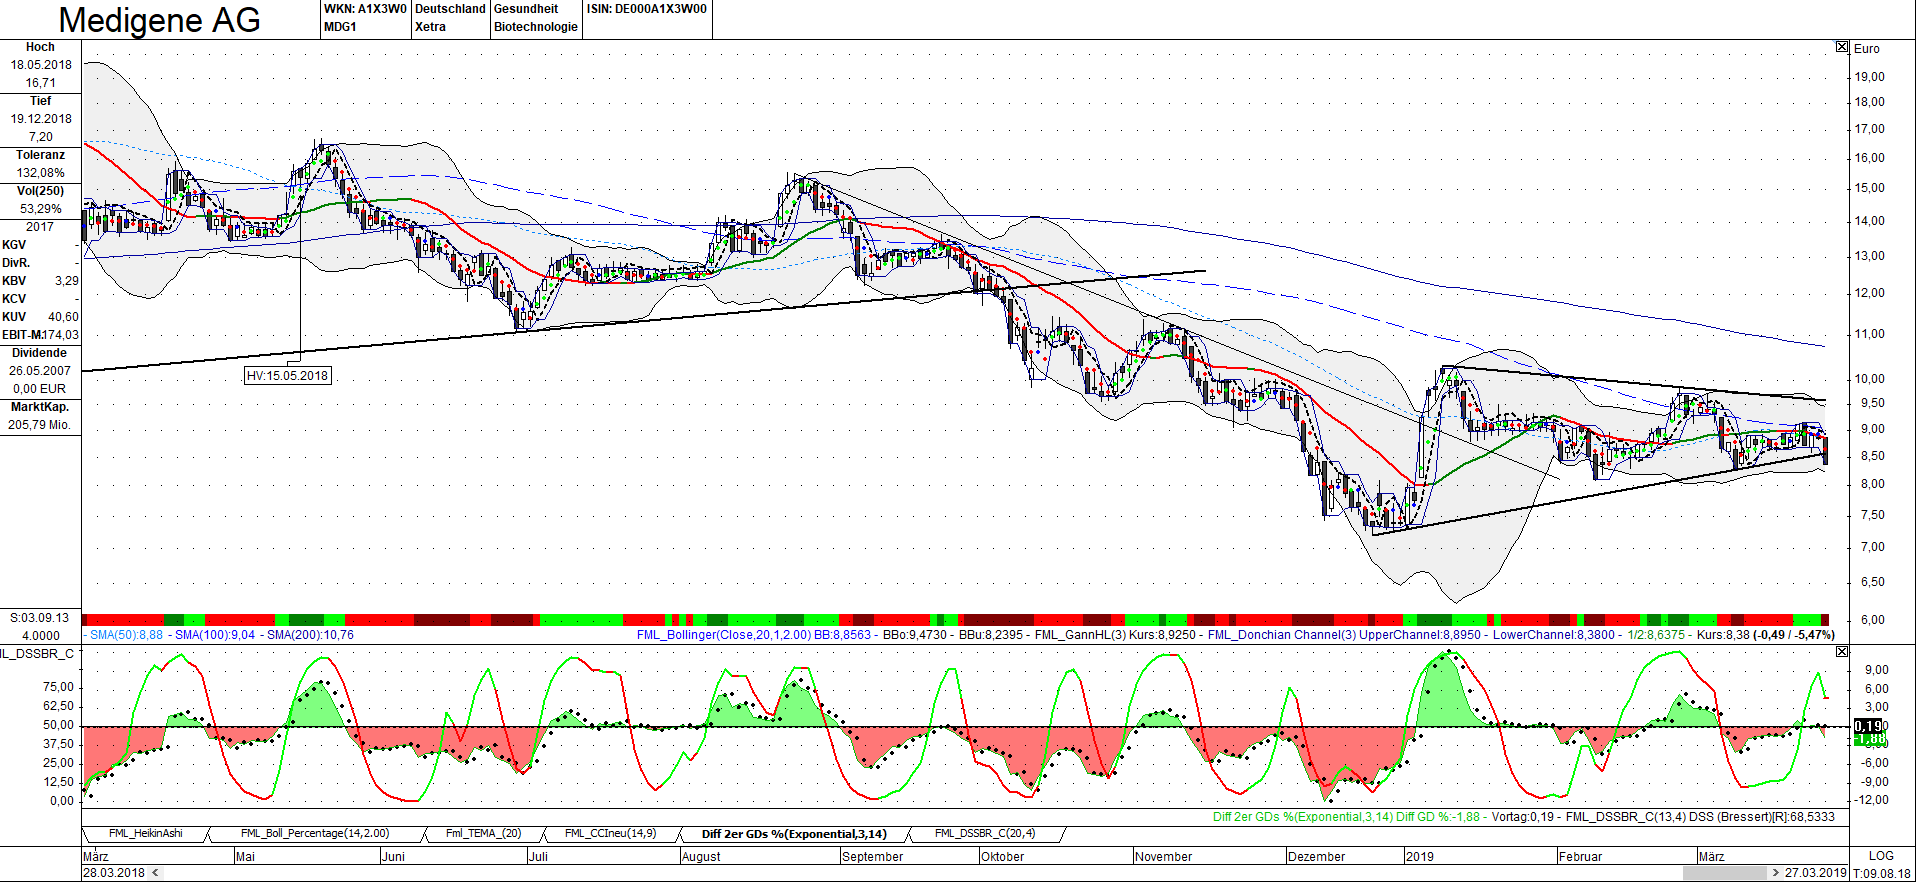The height and width of the screenshot is (882, 1916).
Task: Click the end date 27.03.2019
Action: click(x=1816, y=873)
